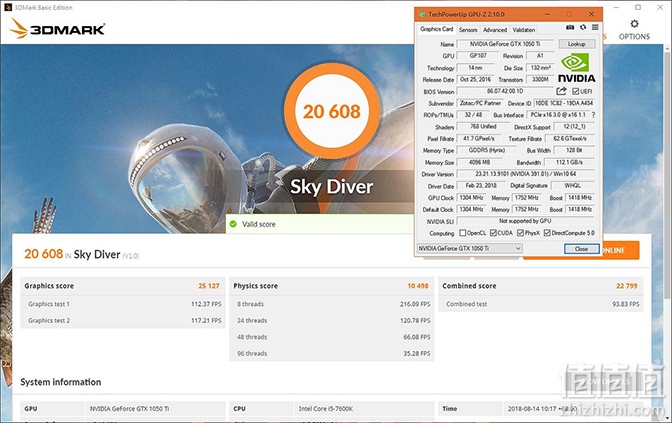Click the Combined score value 22 799
Viewport: 672px width, 423px height.
627,286
